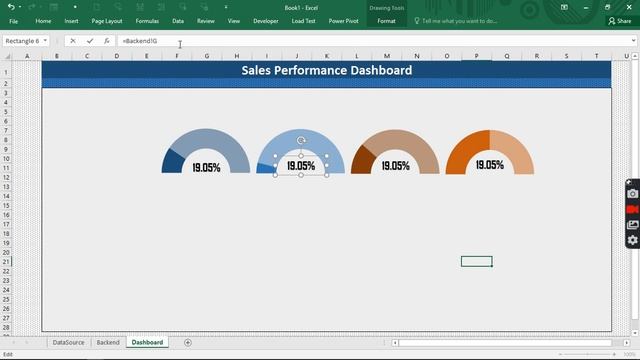Open the Review ribbon tab

pos(206,21)
